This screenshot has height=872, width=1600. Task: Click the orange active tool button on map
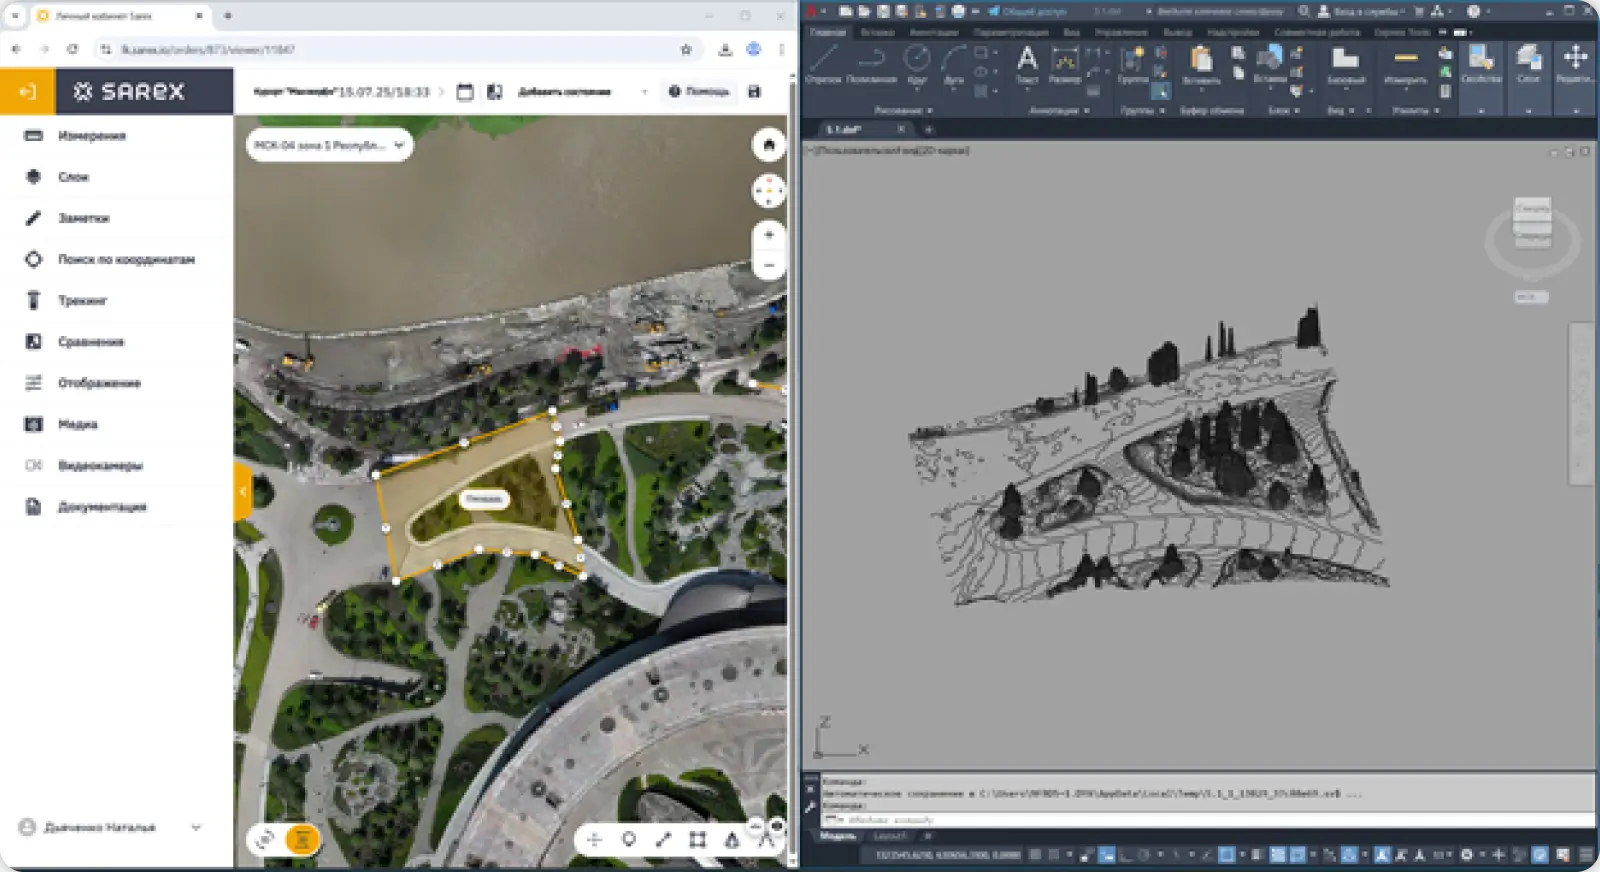click(302, 839)
